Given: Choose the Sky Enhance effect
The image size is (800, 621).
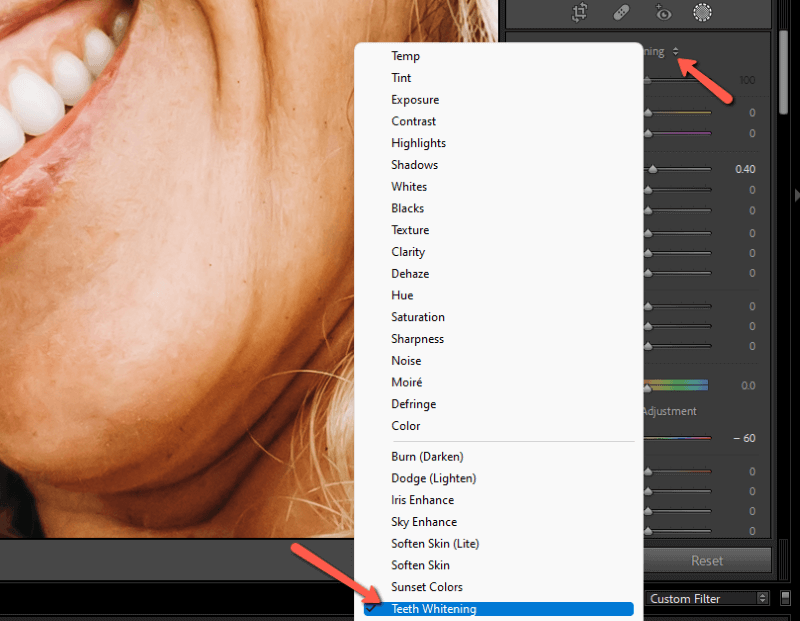Looking at the screenshot, I should [423, 521].
